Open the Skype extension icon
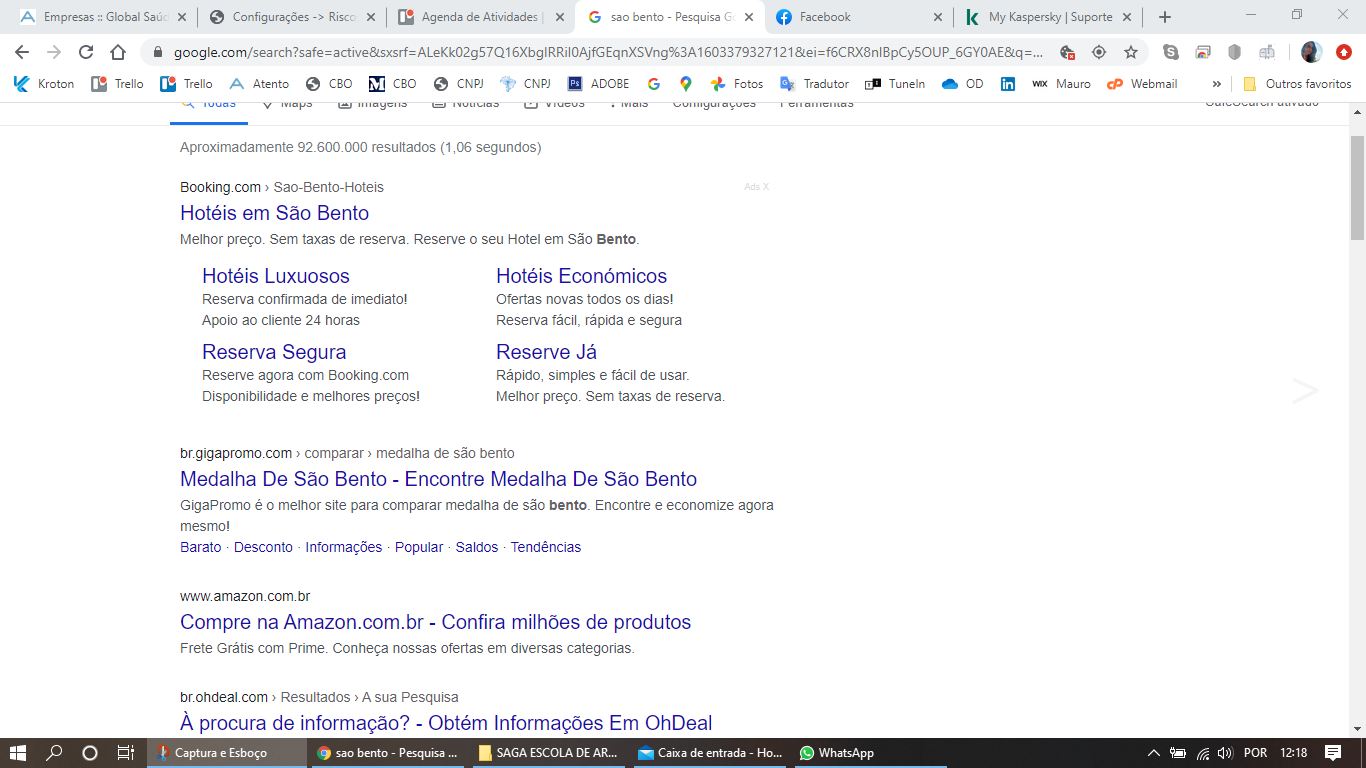Viewport: 1366px width, 768px height. (1171, 52)
